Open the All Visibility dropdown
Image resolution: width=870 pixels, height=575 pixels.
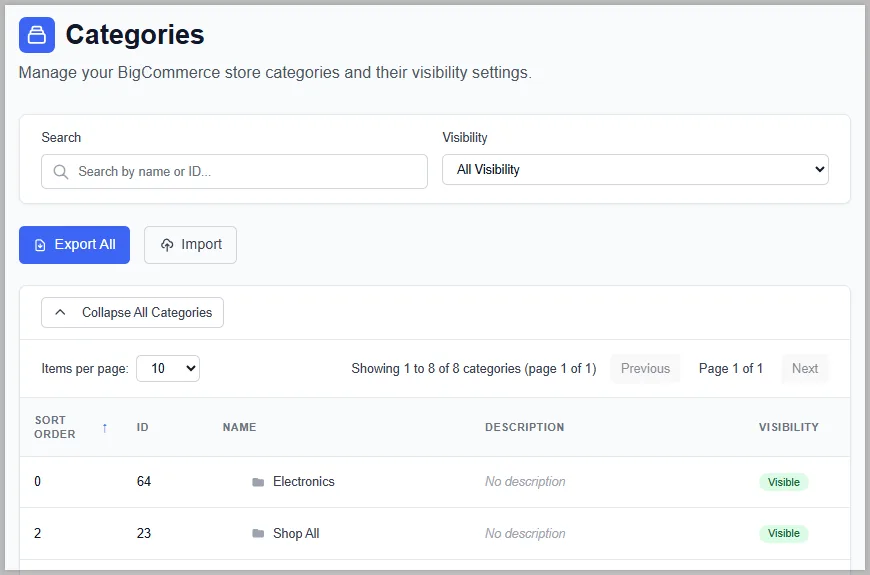pyautogui.click(x=635, y=170)
